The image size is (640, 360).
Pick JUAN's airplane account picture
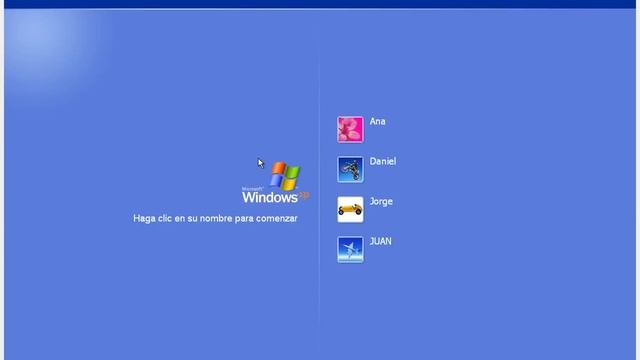point(350,249)
